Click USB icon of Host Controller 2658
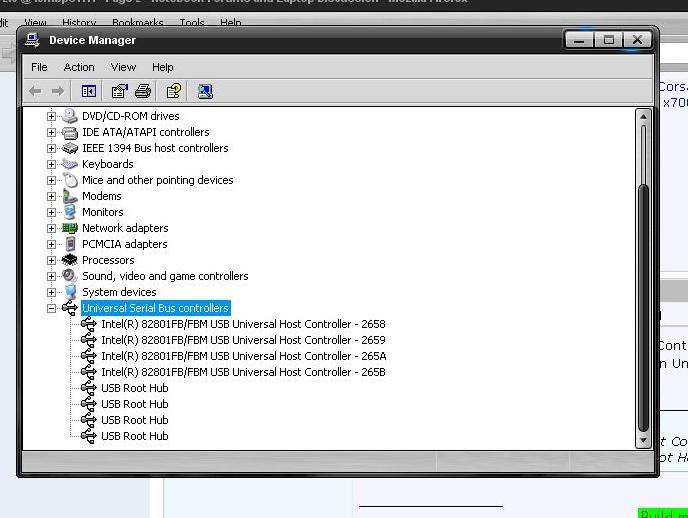The width and height of the screenshot is (688, 518). pyautogui.click(x=89, y=324)
